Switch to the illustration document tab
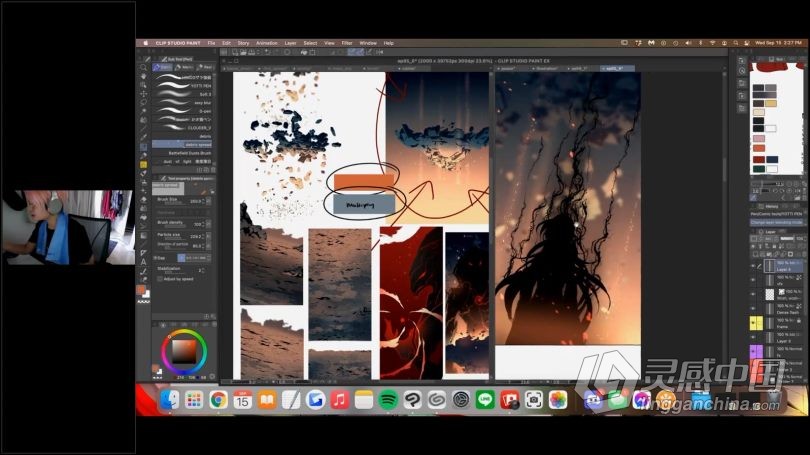810x455 pixels. coord(546,68)
